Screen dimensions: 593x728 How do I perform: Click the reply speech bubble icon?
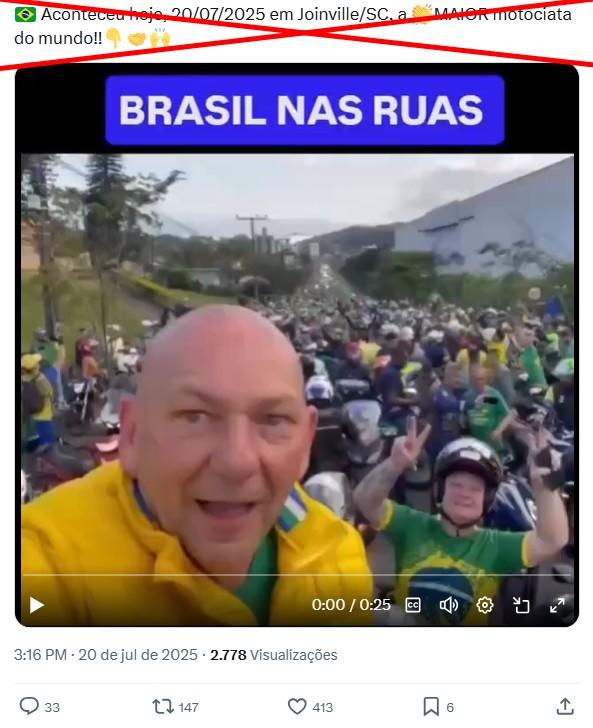[29, 706]
